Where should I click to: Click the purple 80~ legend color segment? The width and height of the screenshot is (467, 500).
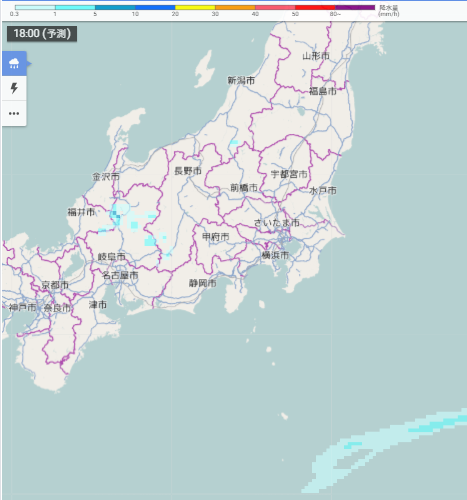click(x=355, y=7)
